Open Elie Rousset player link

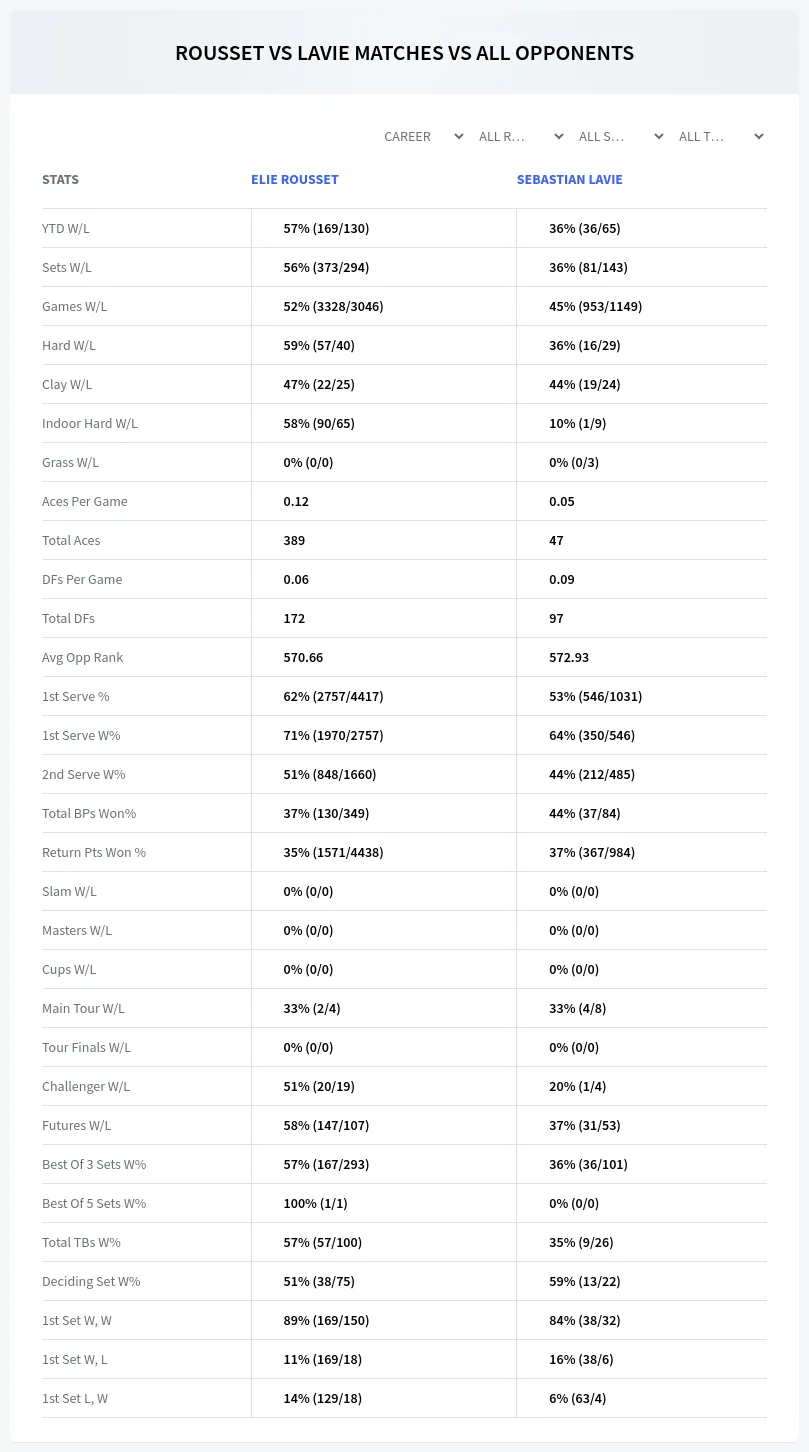[x=295, y=179]
